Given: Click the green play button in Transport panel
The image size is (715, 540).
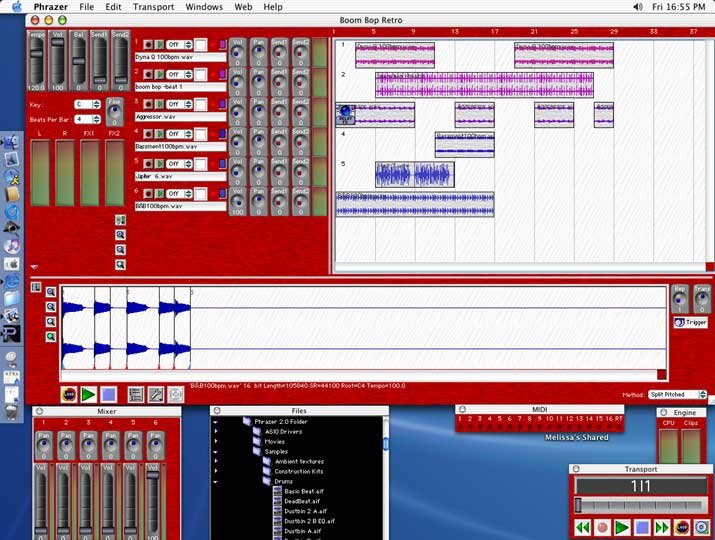Looking at the screenshot, I should point(622,528).
